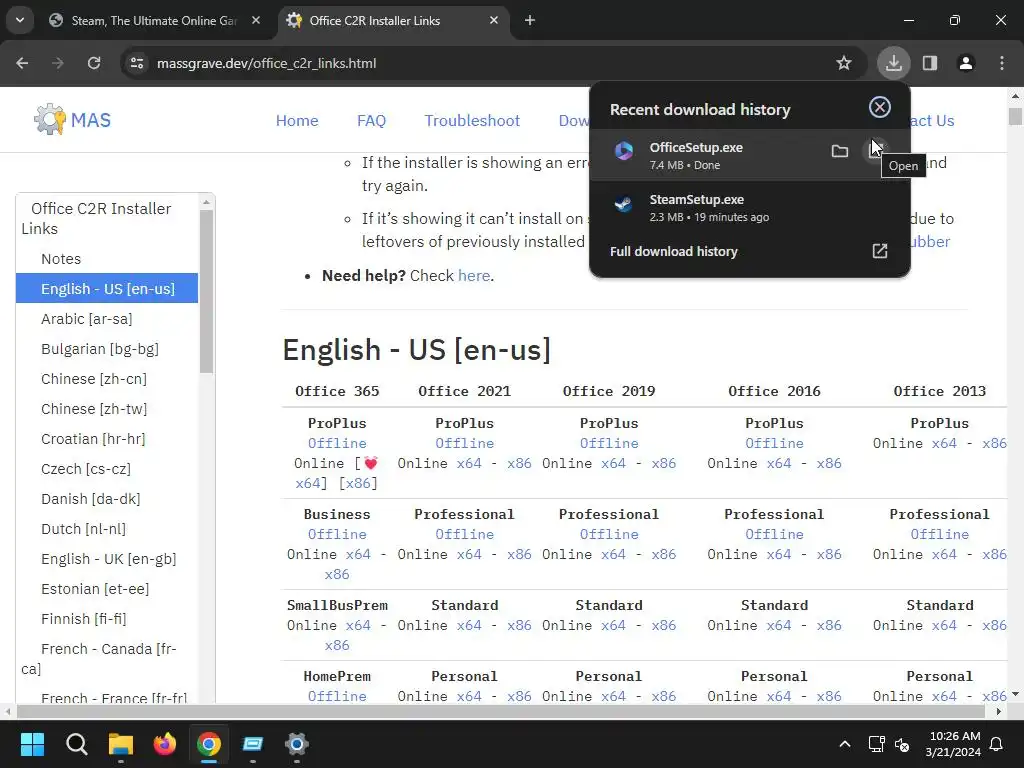Open full download history in new tab
Image resolution: width=1024 pixels, height=768 pixels.
880,251
